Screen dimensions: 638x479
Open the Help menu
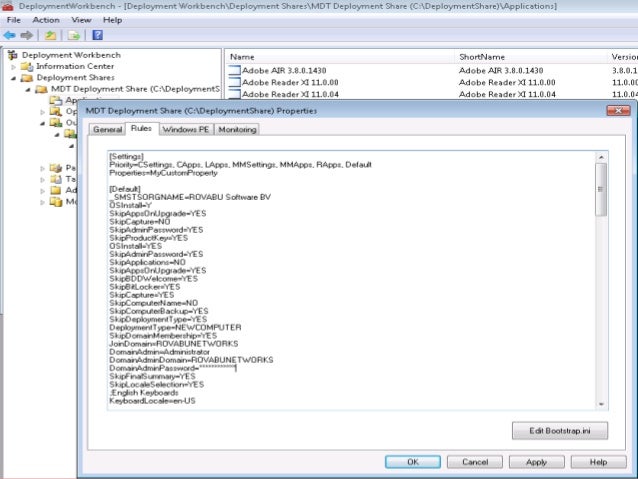pyautogui.click(x=112, y=20)
